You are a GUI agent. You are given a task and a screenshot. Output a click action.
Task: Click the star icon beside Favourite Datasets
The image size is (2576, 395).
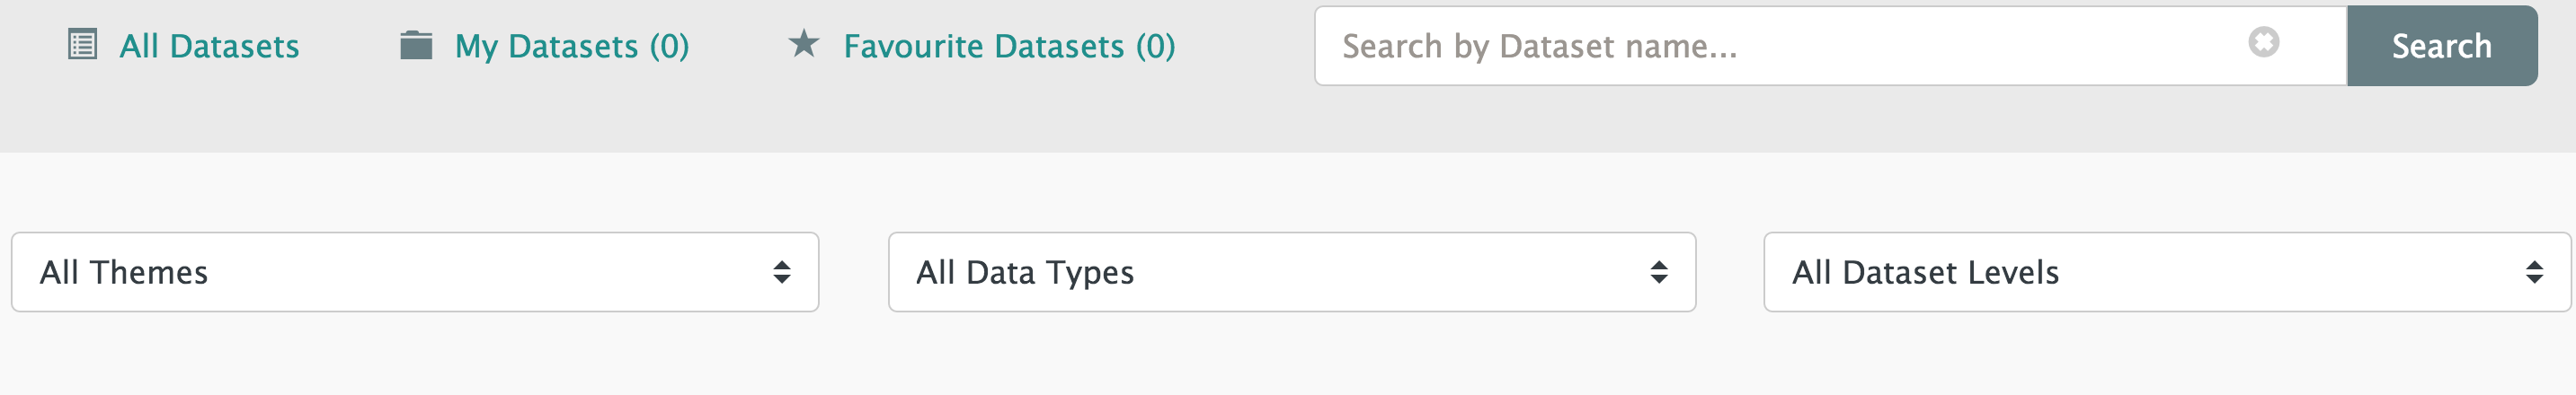[x=804, y=43]
